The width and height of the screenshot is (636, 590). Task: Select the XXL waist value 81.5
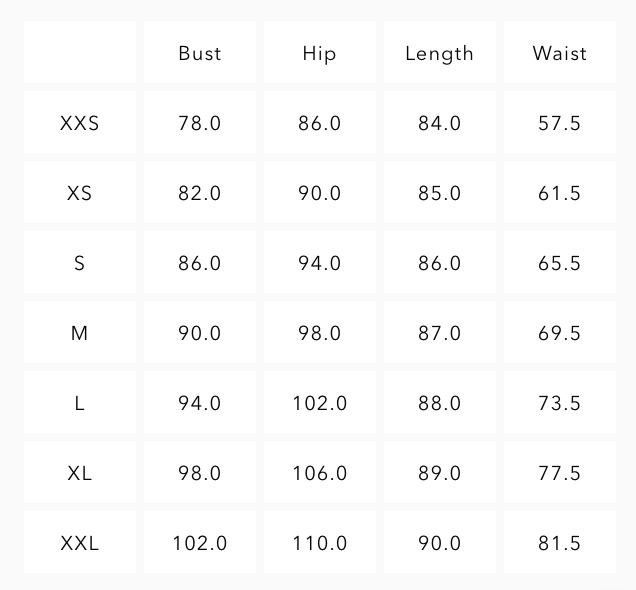point(560,543)
